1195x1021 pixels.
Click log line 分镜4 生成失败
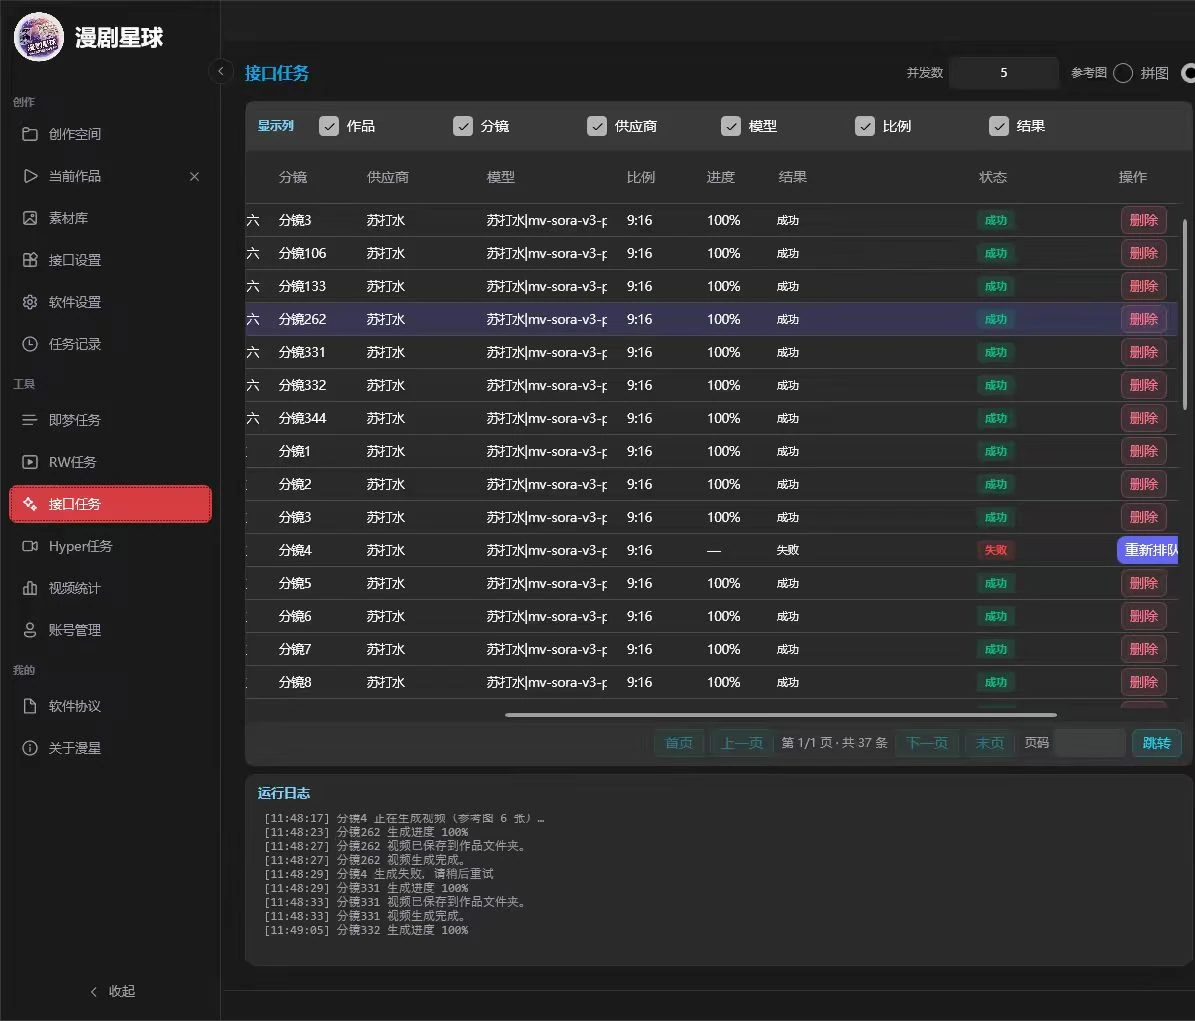click(x=379, y=874)
